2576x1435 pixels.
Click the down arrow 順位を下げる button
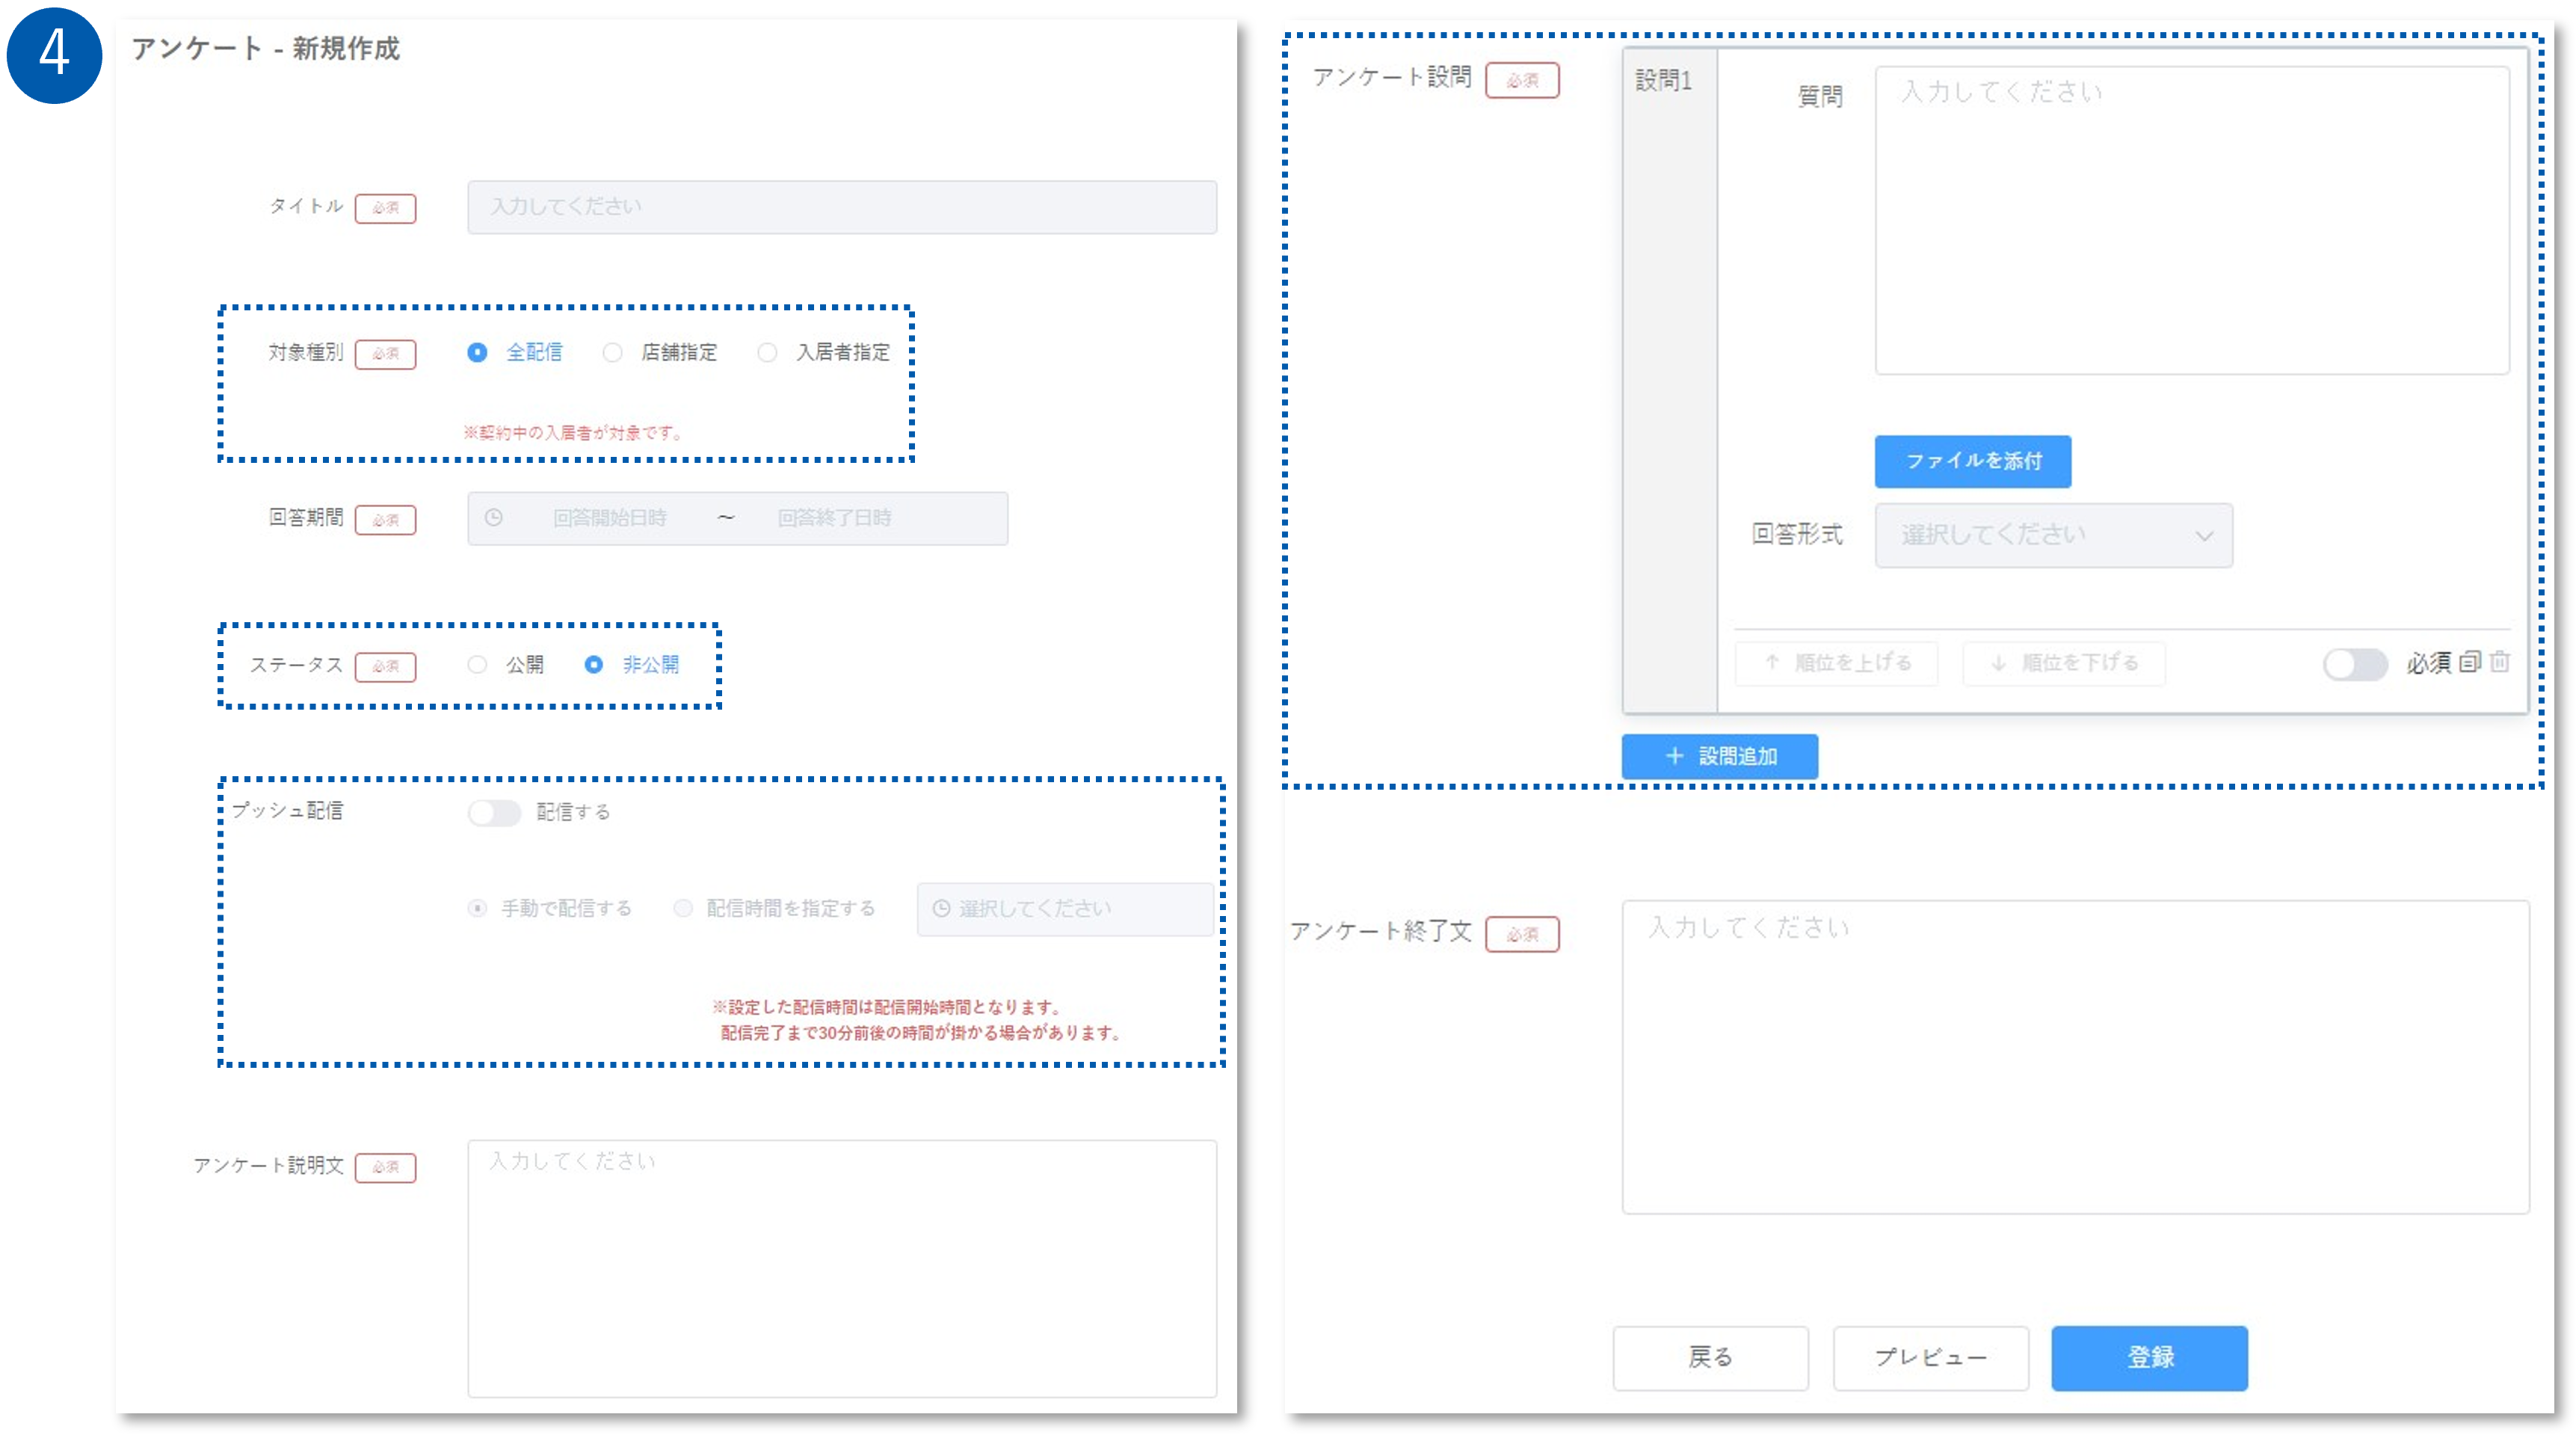click(x=2063, y=663)
